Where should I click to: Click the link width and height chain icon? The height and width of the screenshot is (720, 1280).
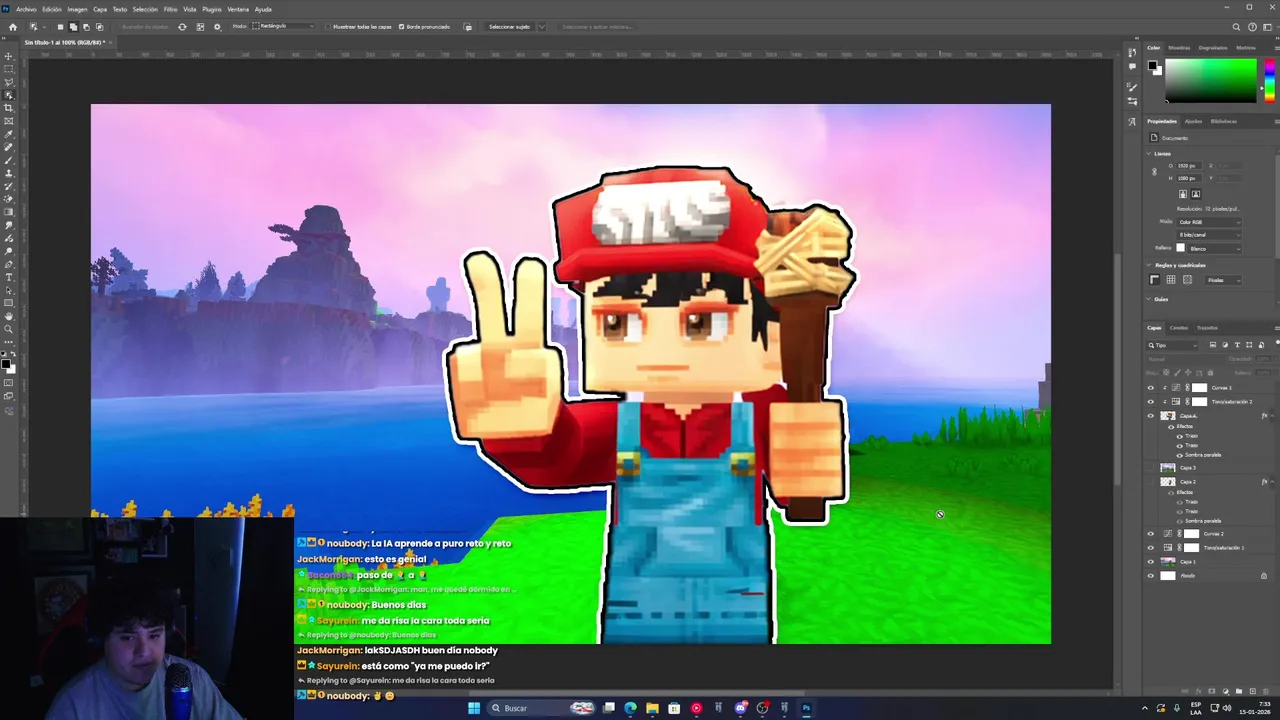click(x=1154, y=172)
